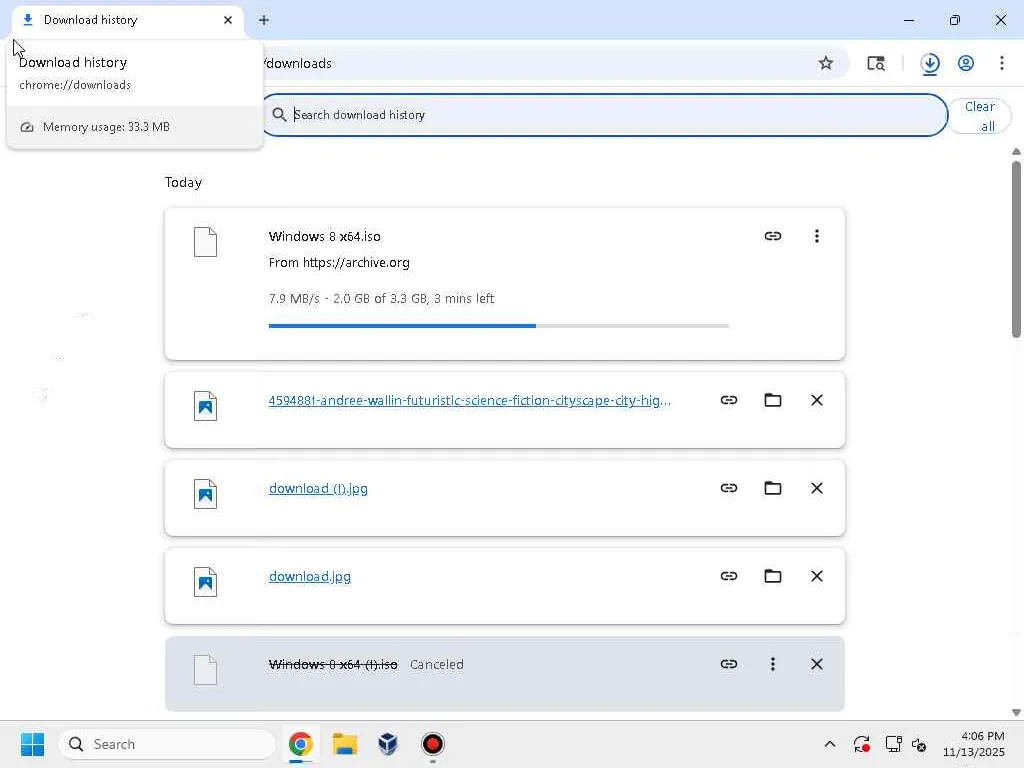Copy download link for Windows 8 x64.iso
The width and height of the screenshot is (1024, 768).
(773, 236)
